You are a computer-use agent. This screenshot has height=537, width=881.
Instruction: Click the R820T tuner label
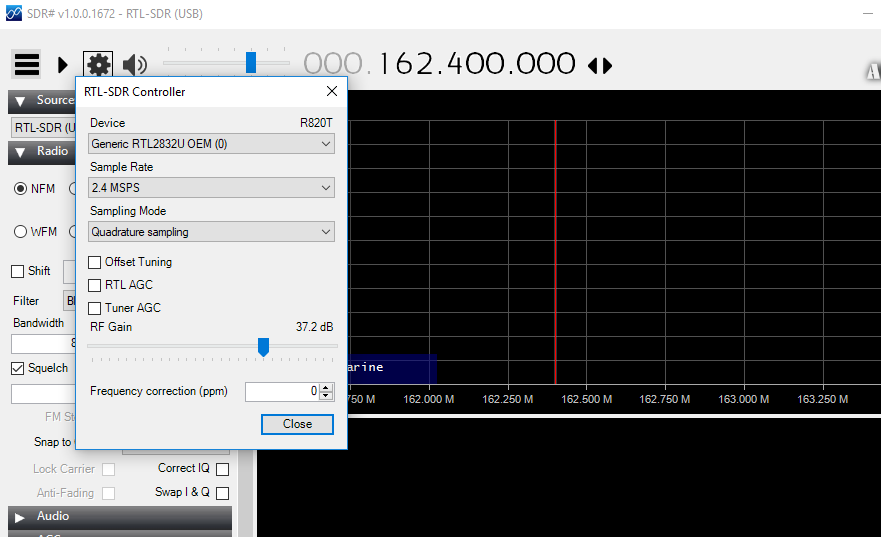click(x=316, y=123)
